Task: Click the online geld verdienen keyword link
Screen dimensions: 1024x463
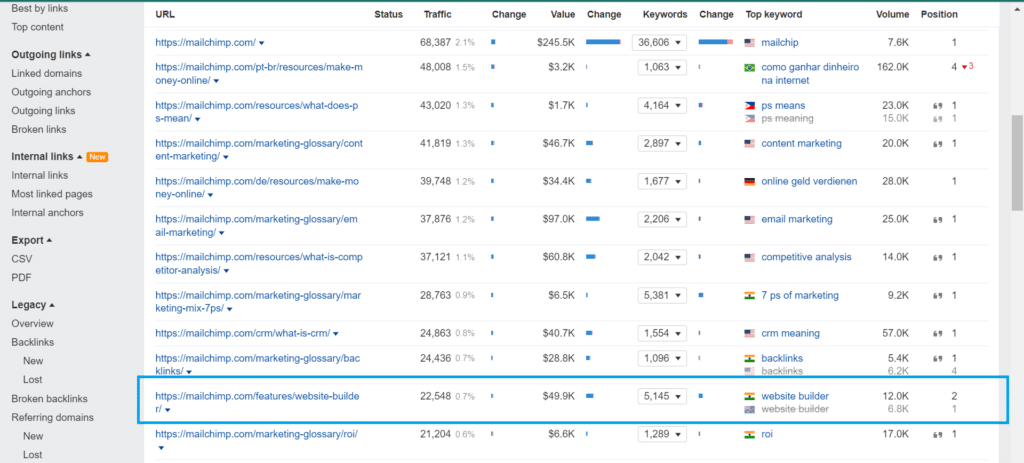Action: pos(809,181)
